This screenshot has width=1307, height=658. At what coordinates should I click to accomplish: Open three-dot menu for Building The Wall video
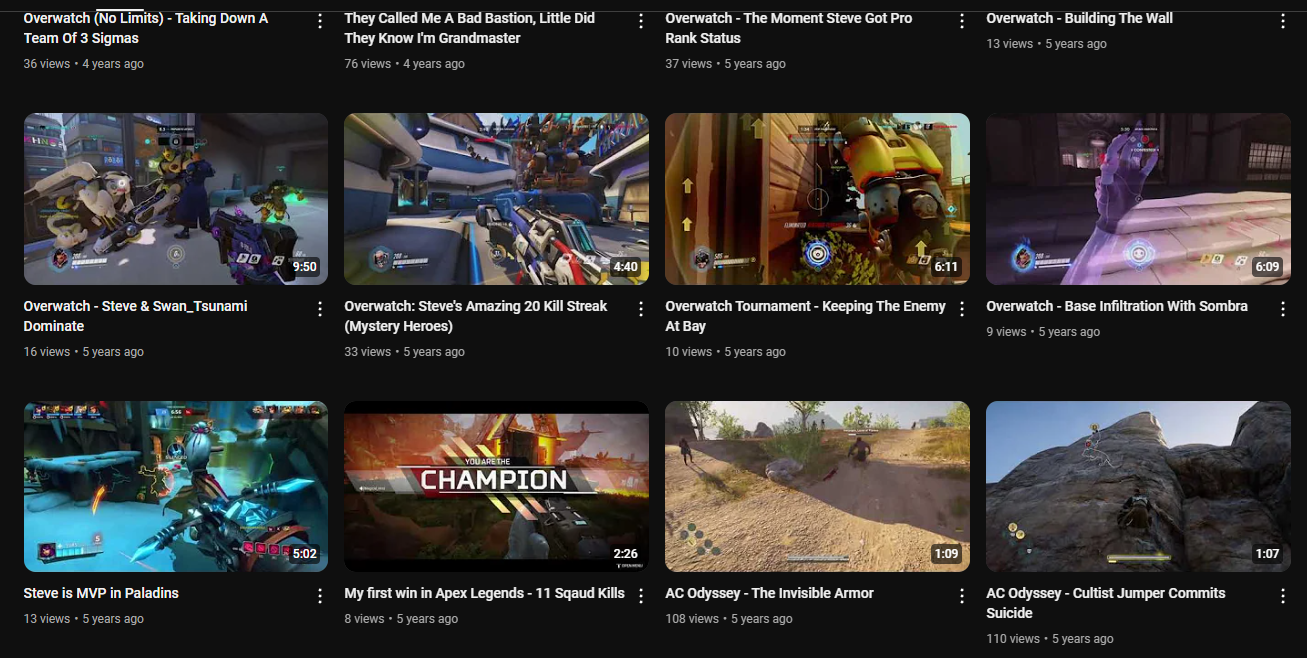1283,21
